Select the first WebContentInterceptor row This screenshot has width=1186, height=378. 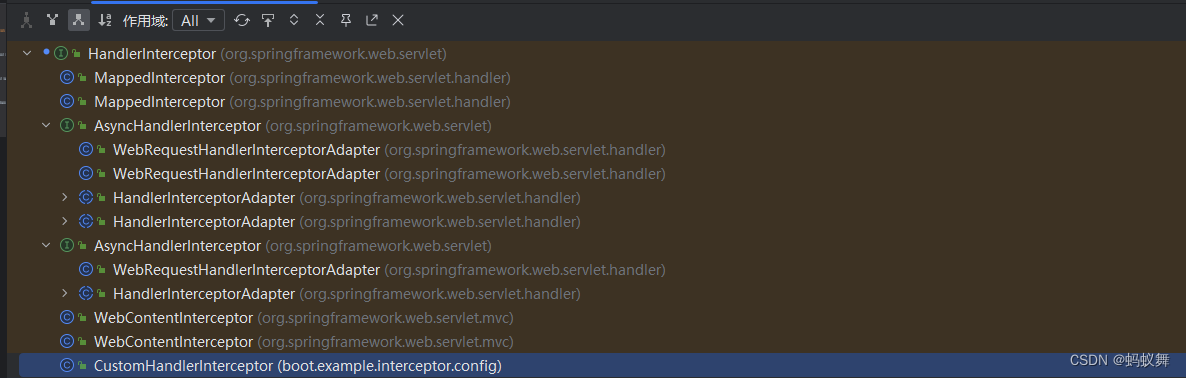coord(602,318)
